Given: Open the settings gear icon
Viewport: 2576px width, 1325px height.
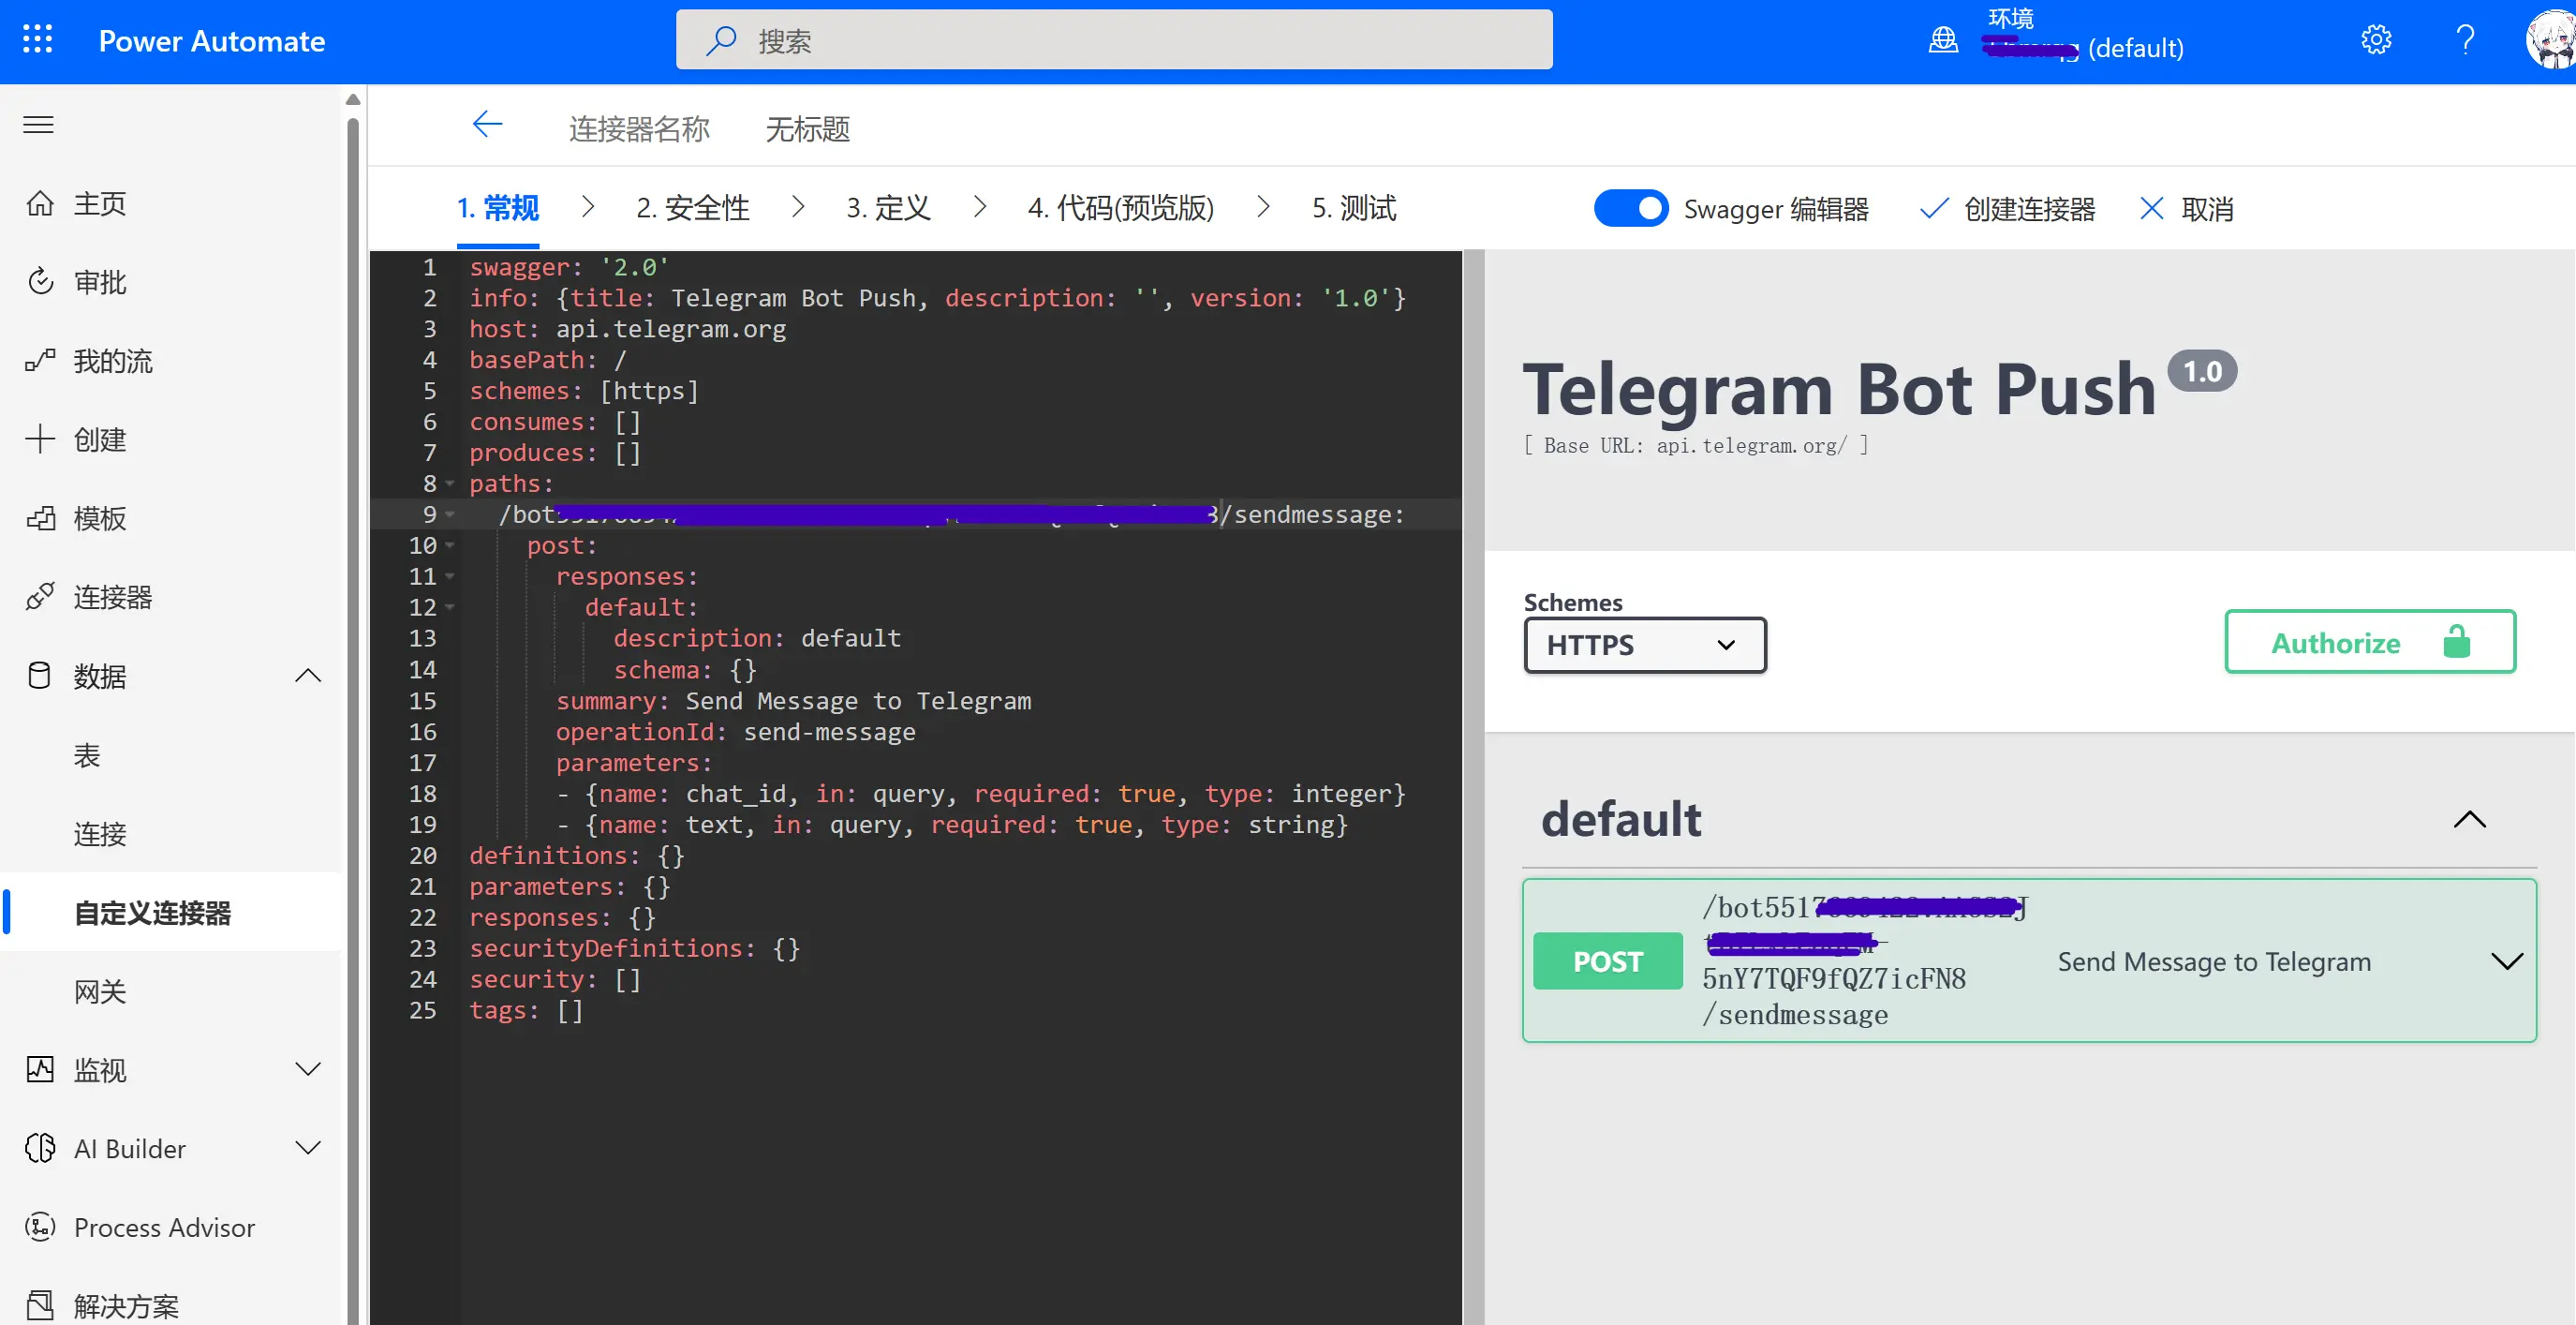Looking at the screenshot, I should pyautogui.click(x=2376, y=40).
